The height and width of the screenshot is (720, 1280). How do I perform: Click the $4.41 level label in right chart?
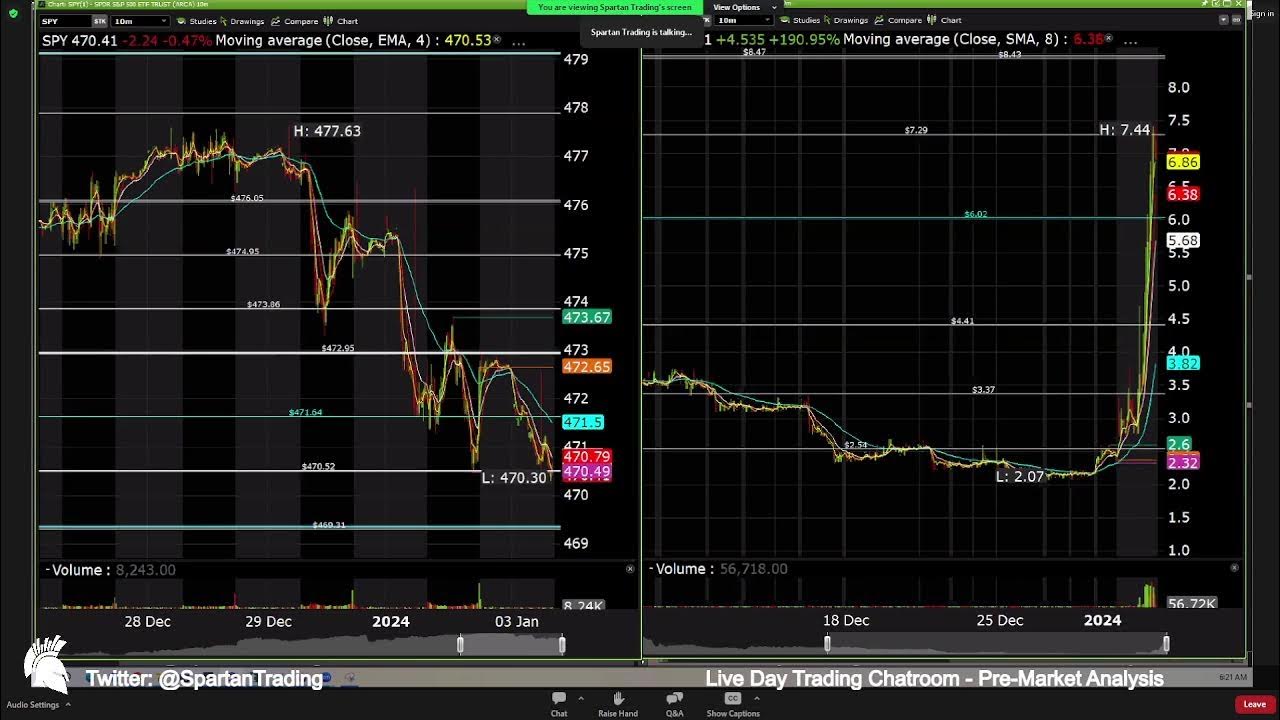[x=962, y=321]
